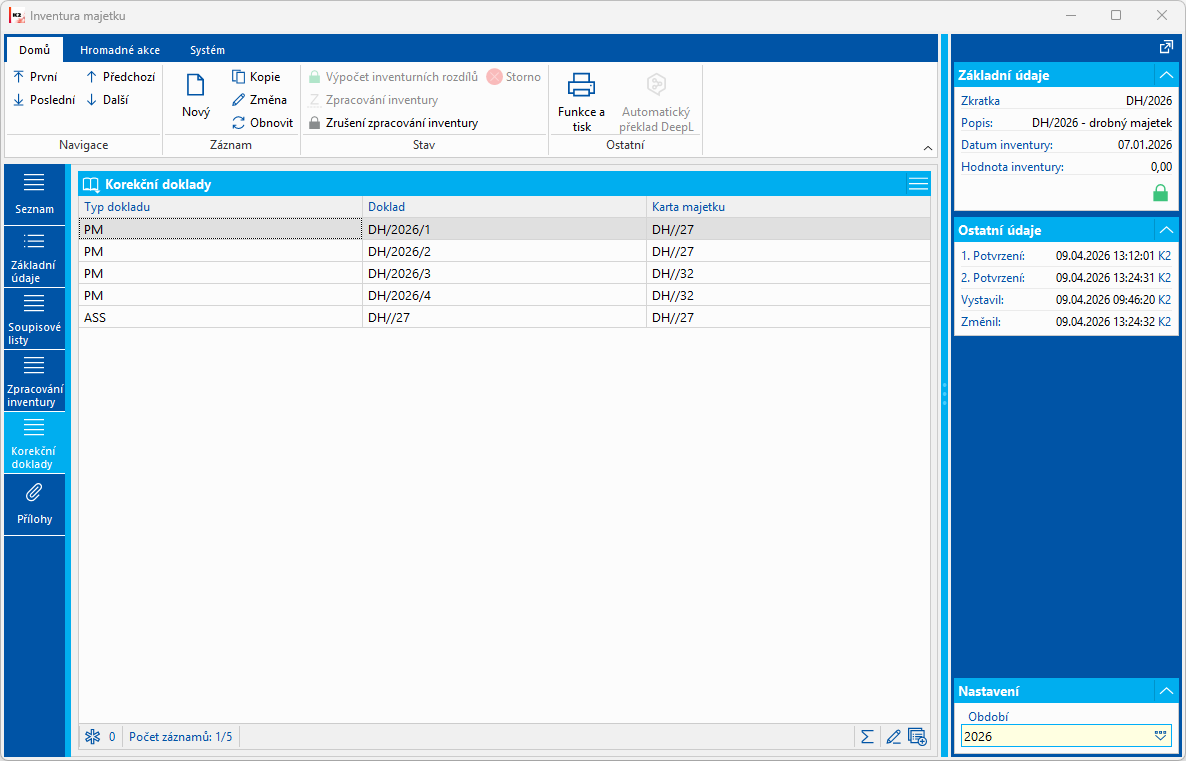Select the Korekční doklady sidebar page

coord(35,443)
